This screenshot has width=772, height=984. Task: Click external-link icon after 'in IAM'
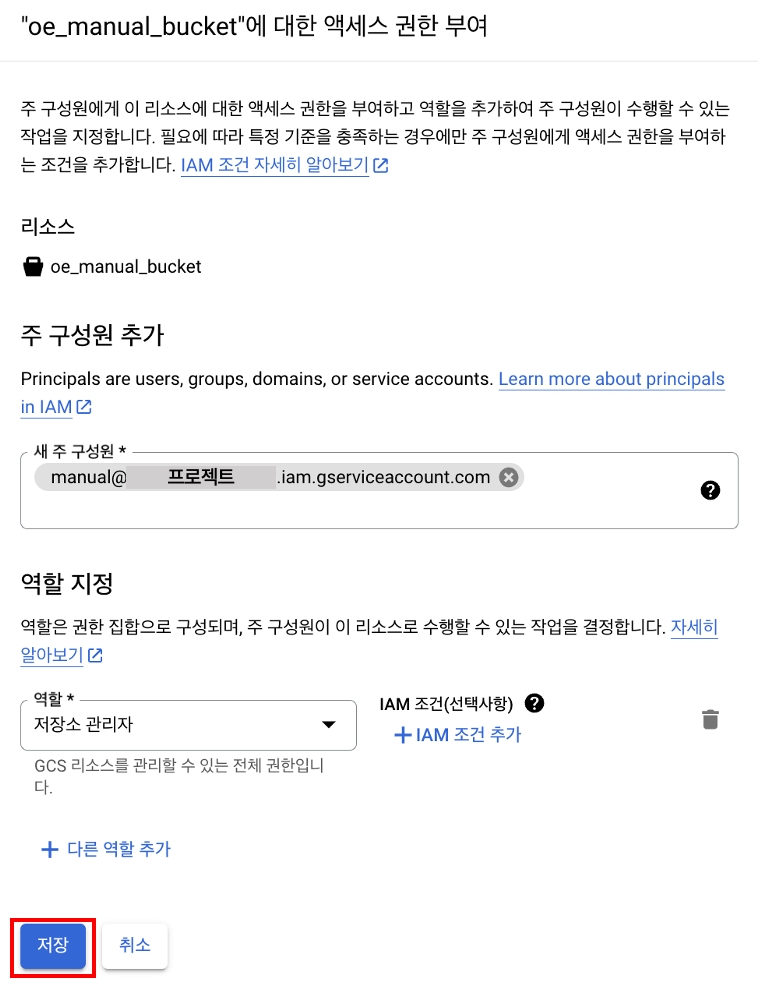84,407
